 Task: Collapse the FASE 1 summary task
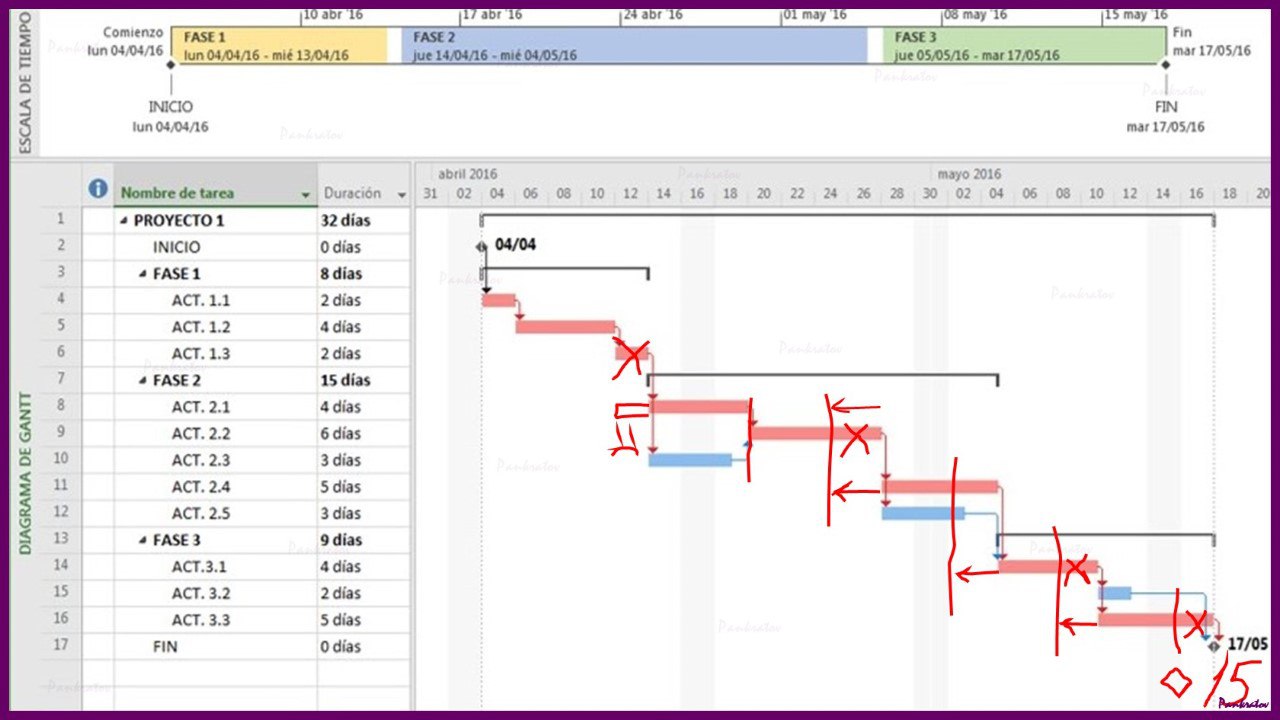[x=143, y=274]
